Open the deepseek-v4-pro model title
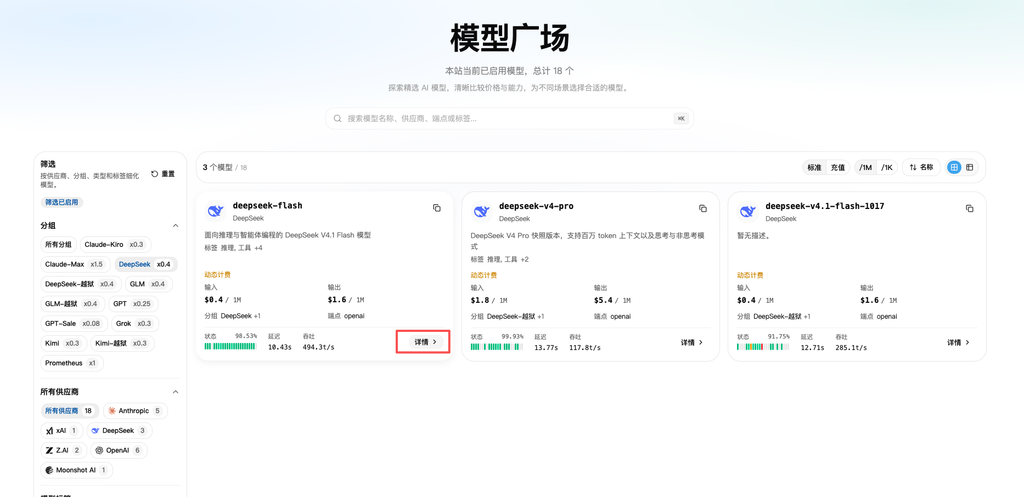The image size is (1024, 497). [x=536, y=206]
